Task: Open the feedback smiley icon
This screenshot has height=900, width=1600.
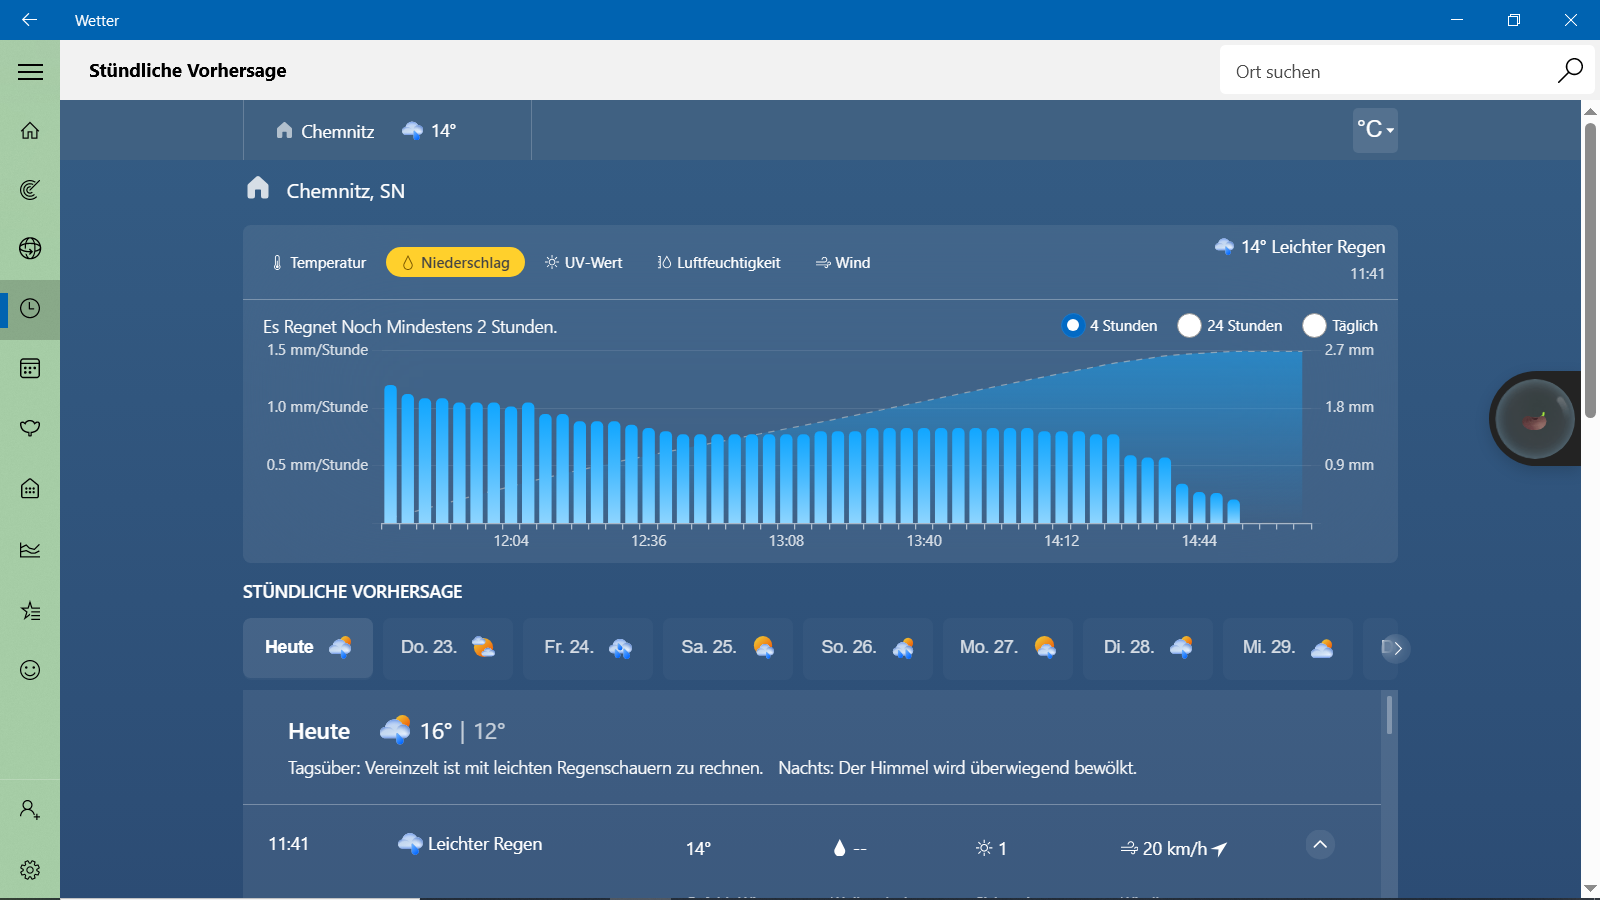Action: (30, 670)
